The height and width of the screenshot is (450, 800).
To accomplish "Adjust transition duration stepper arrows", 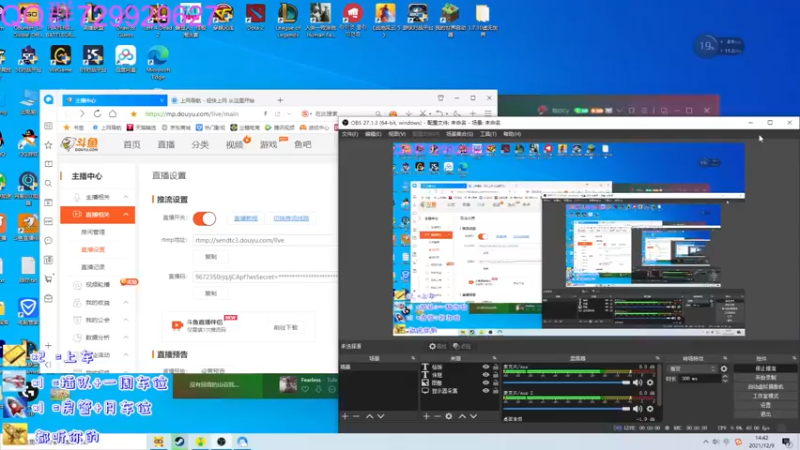I will (x=724, y=379).
